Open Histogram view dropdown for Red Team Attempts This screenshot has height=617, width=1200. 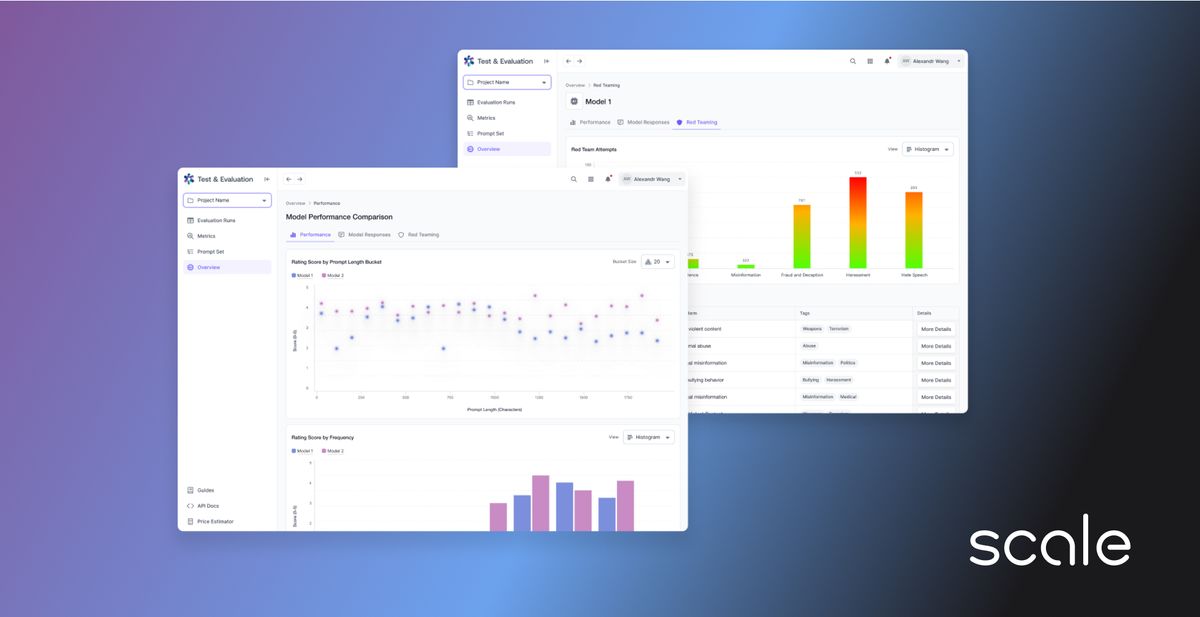(928, 149)
